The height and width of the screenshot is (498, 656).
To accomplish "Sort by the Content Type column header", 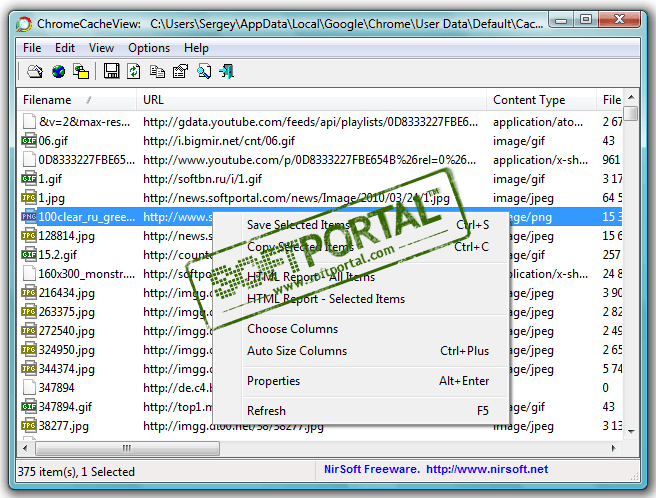I will tap(542, 100).
